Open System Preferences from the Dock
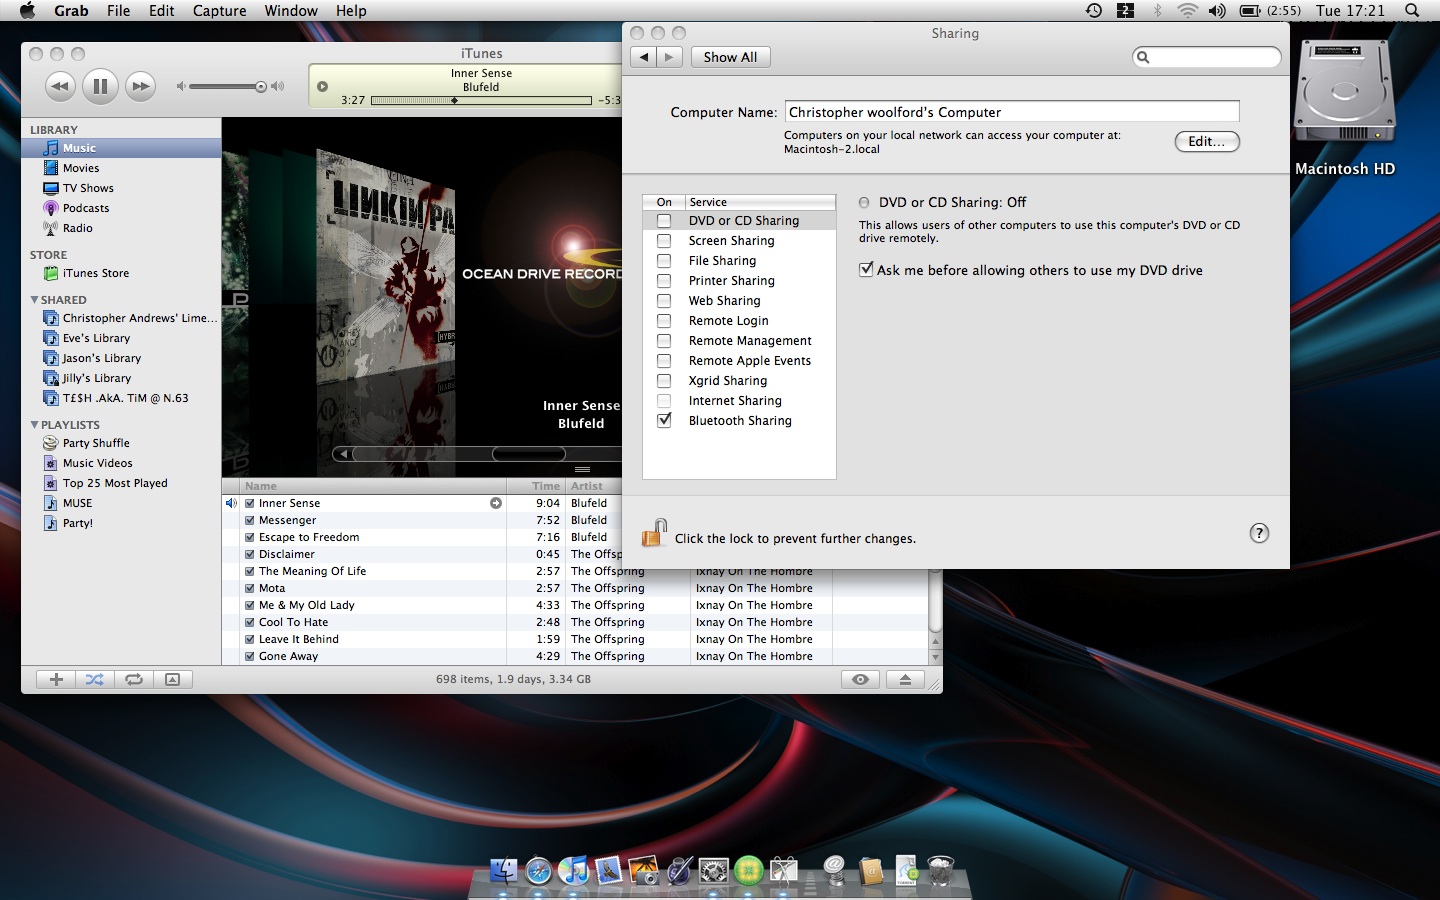This screenshot has height=900, width=1440. [713, 870]
